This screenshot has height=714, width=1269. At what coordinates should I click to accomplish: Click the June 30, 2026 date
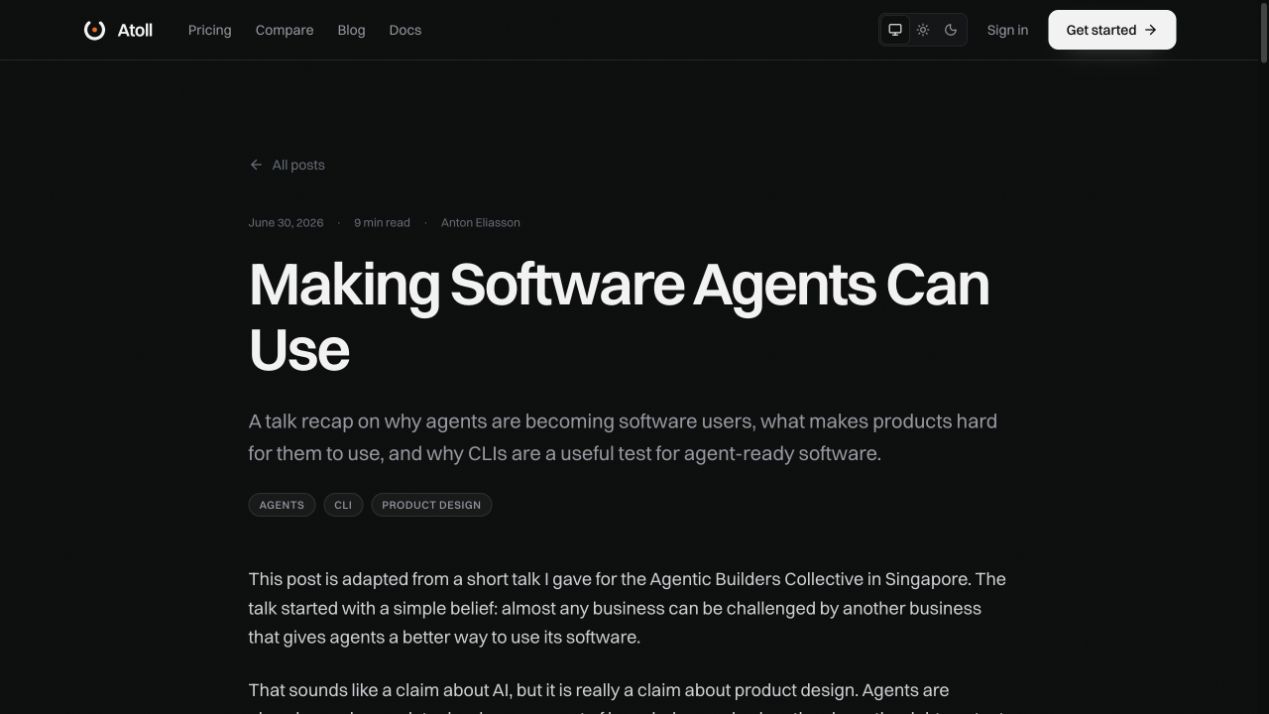tap(286, 223)
